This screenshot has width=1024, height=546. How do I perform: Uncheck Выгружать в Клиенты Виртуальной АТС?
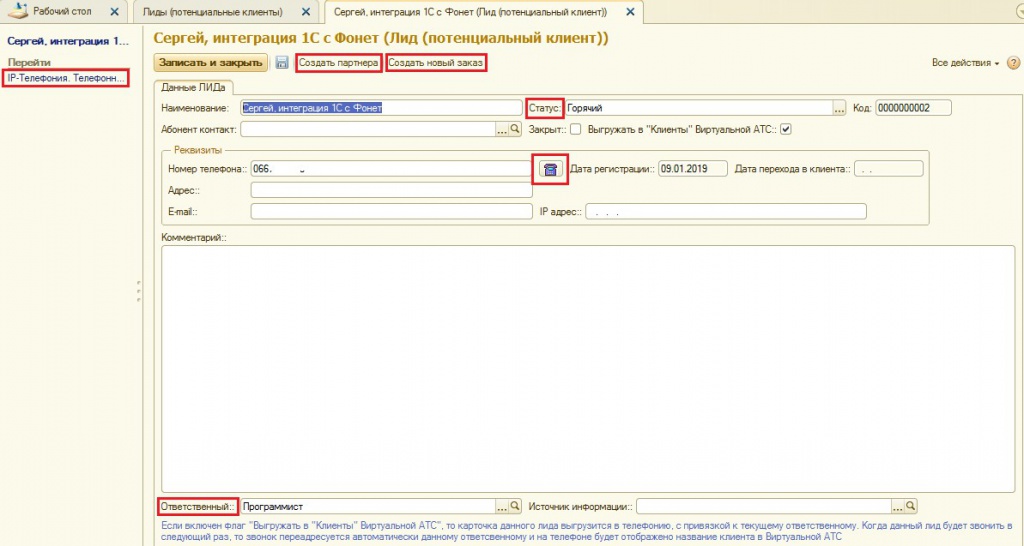[786, 129]
